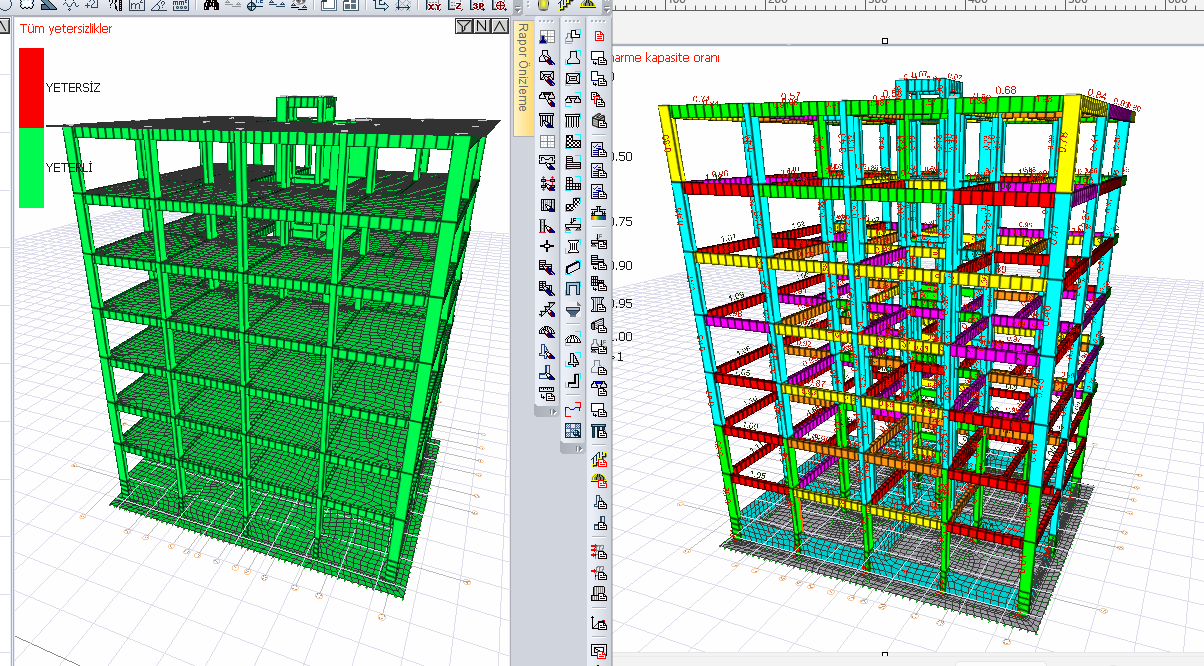Click the funnel filter button in left view

click(463, 26)
